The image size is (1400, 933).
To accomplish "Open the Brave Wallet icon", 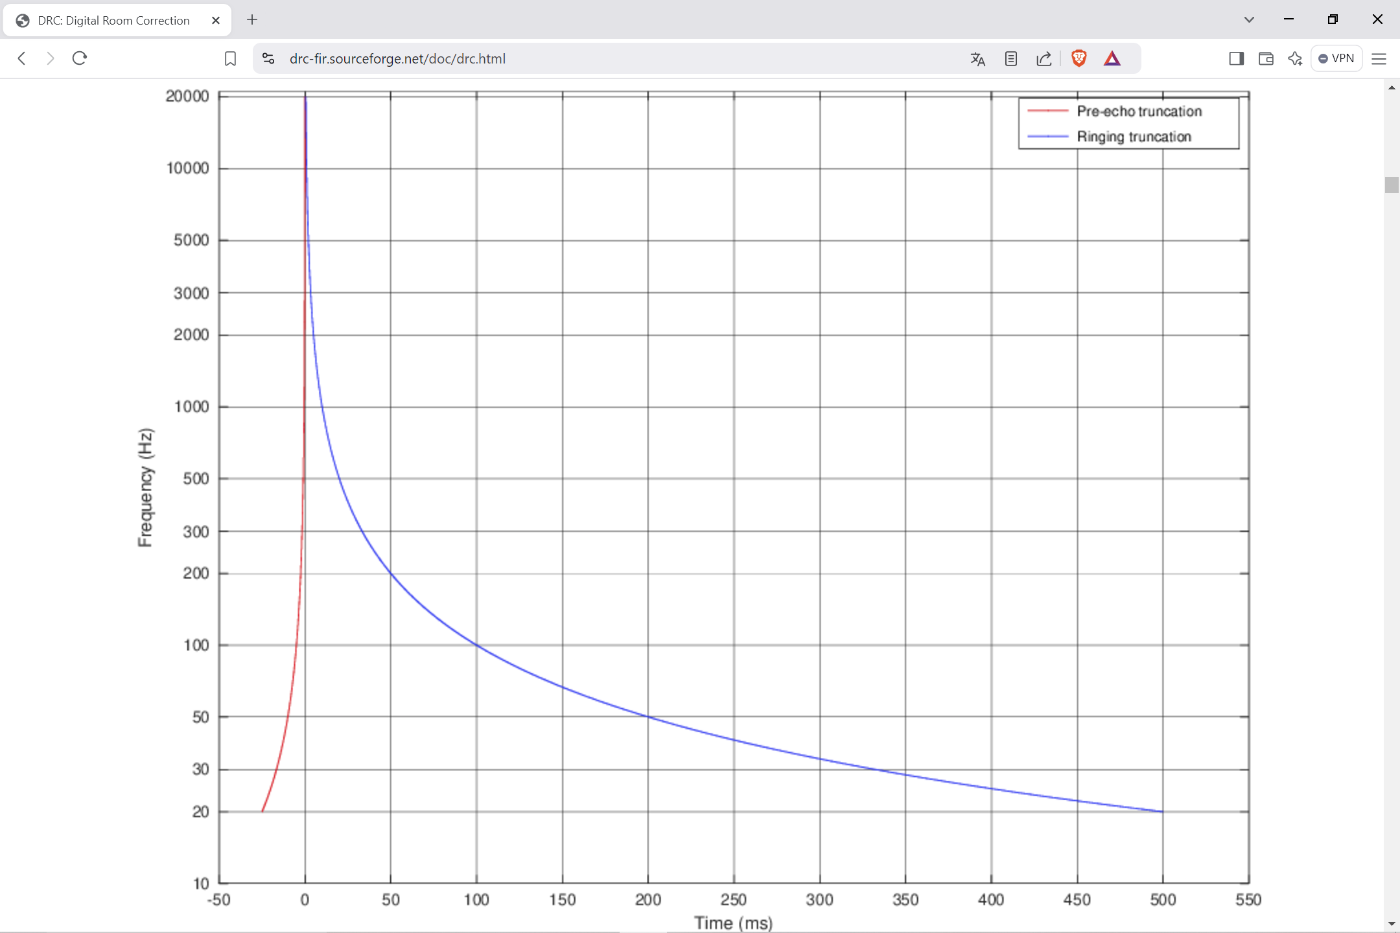I will coord(1266,59).
